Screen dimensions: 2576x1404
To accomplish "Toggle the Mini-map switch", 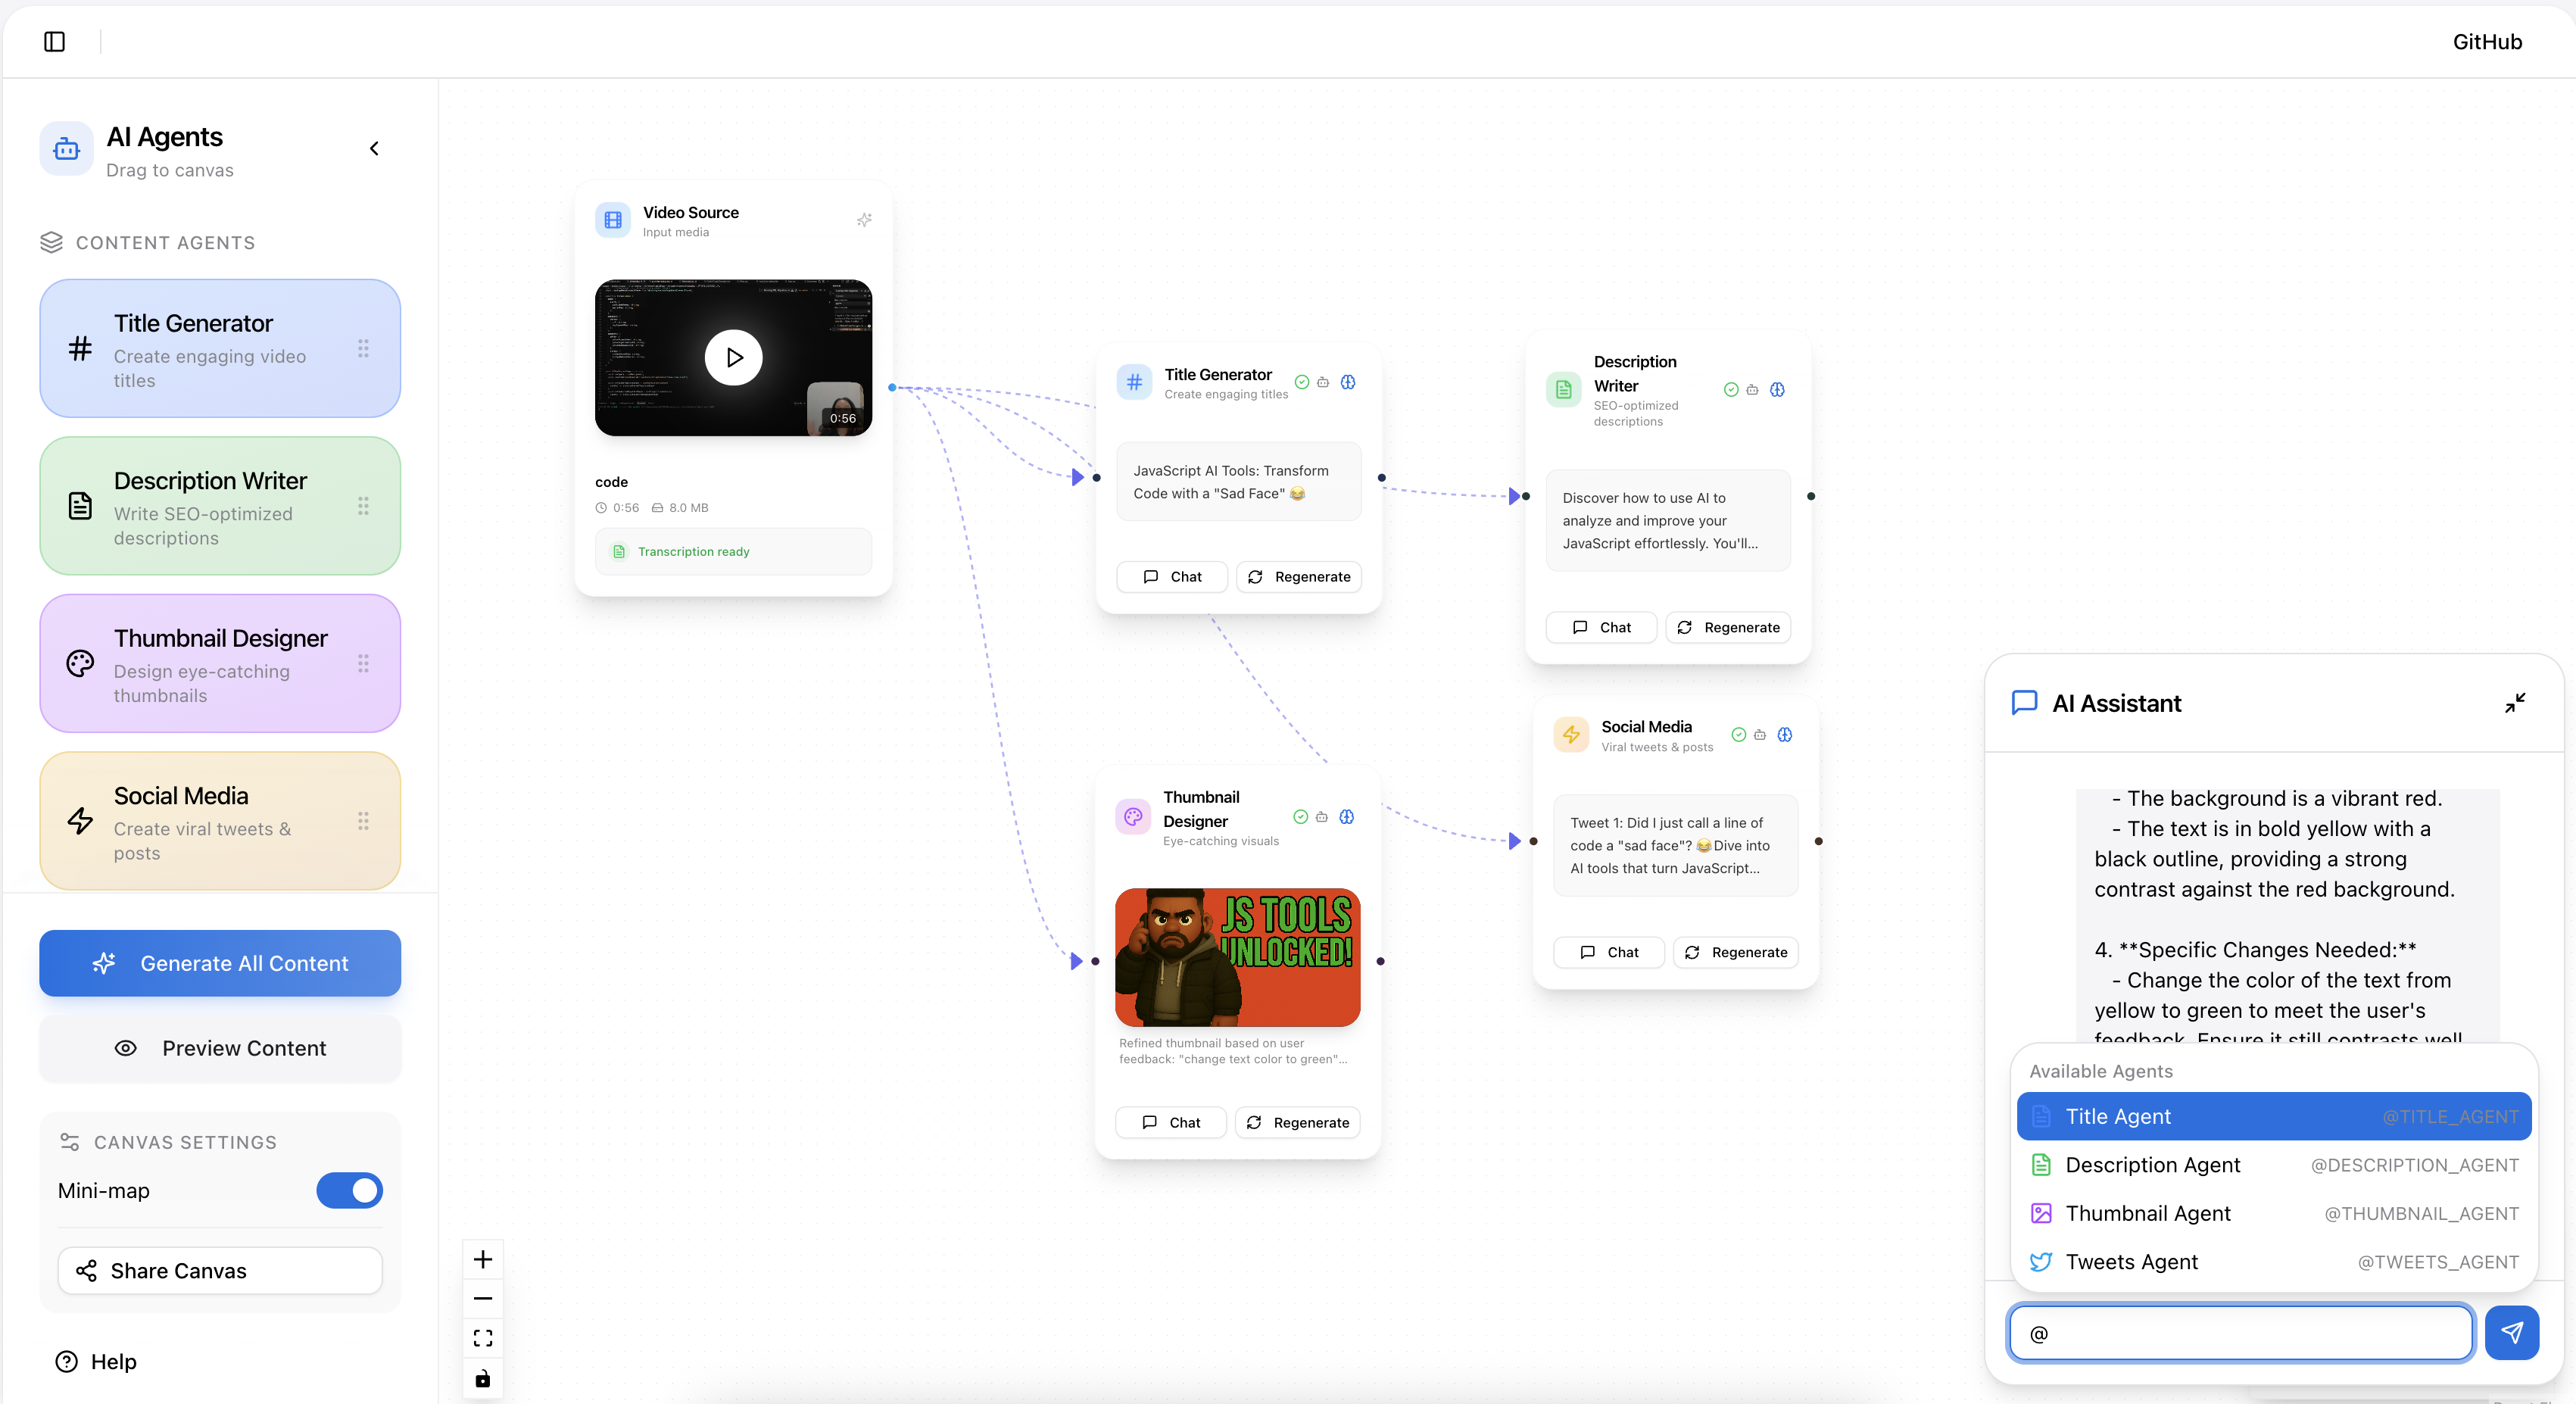I will [x=349, y=1190].
